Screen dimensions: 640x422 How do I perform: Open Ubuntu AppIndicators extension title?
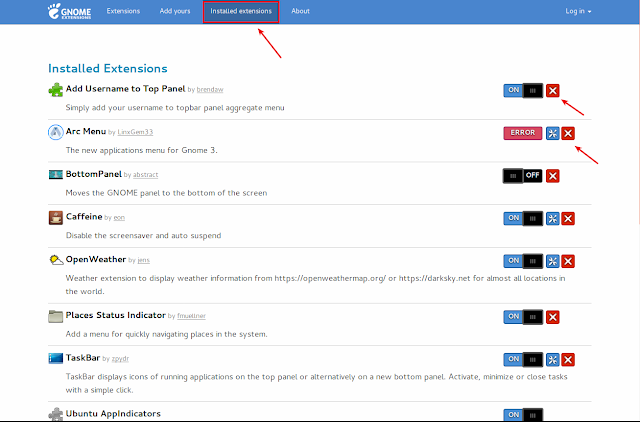click(113, 414)
